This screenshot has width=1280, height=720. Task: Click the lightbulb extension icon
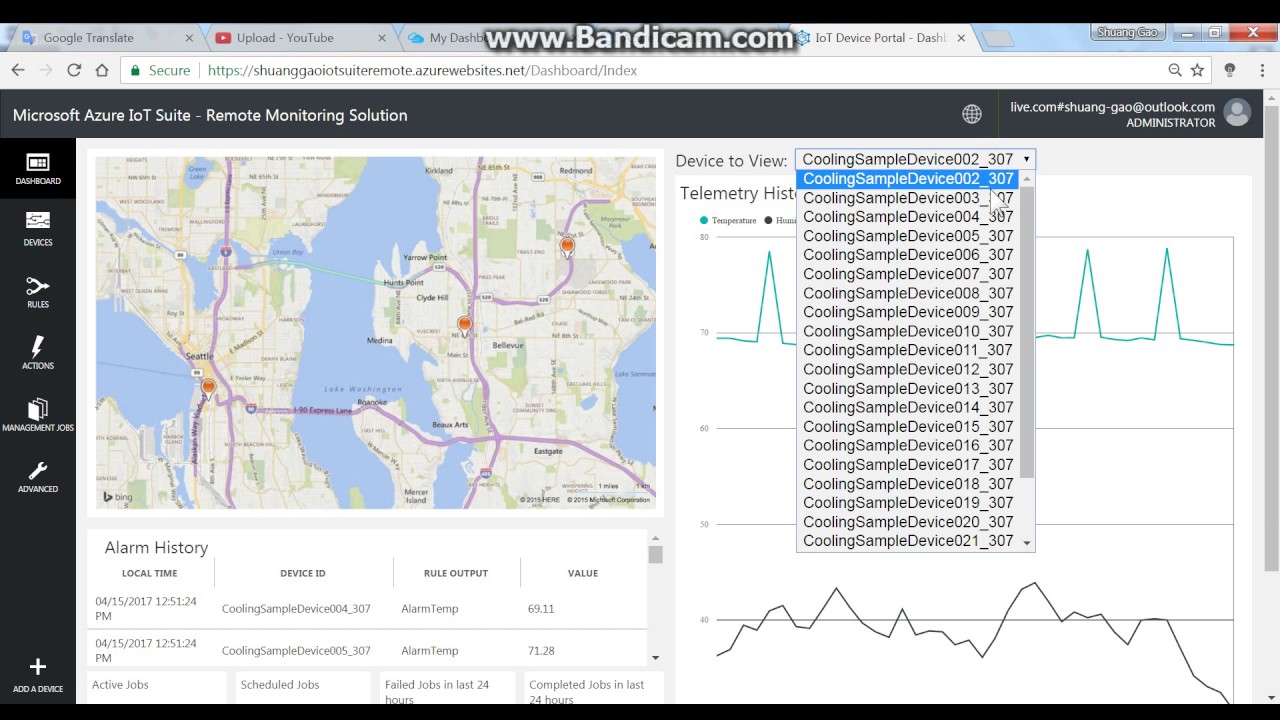pyautogui.click(x=1230, y=70)
